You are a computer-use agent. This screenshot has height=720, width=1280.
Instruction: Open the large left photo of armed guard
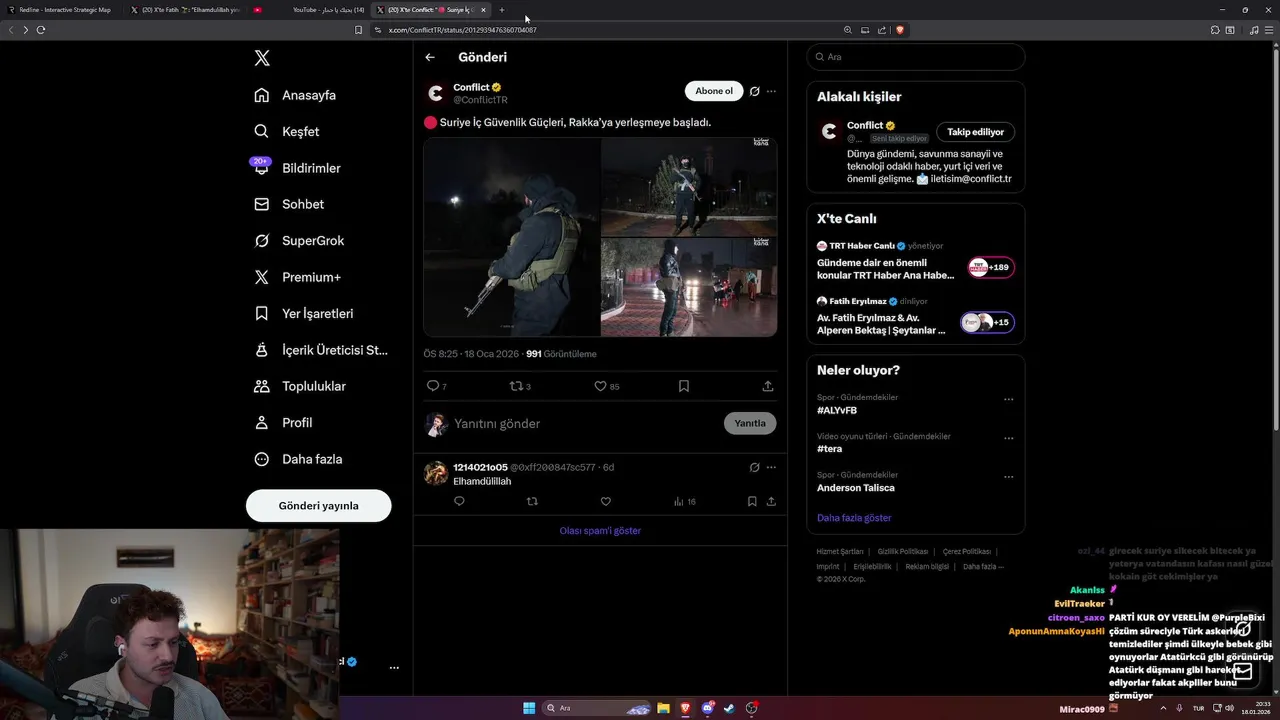coord(511,237)
